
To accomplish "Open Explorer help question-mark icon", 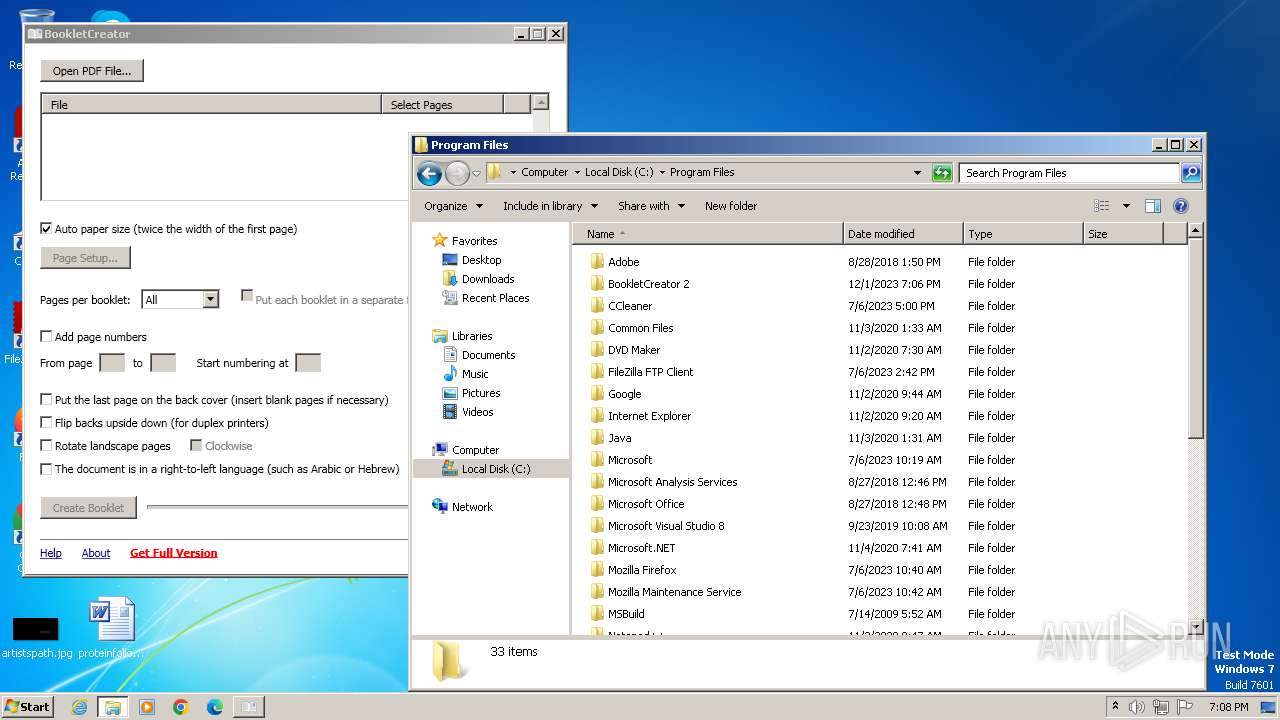I will point(1181,206).
